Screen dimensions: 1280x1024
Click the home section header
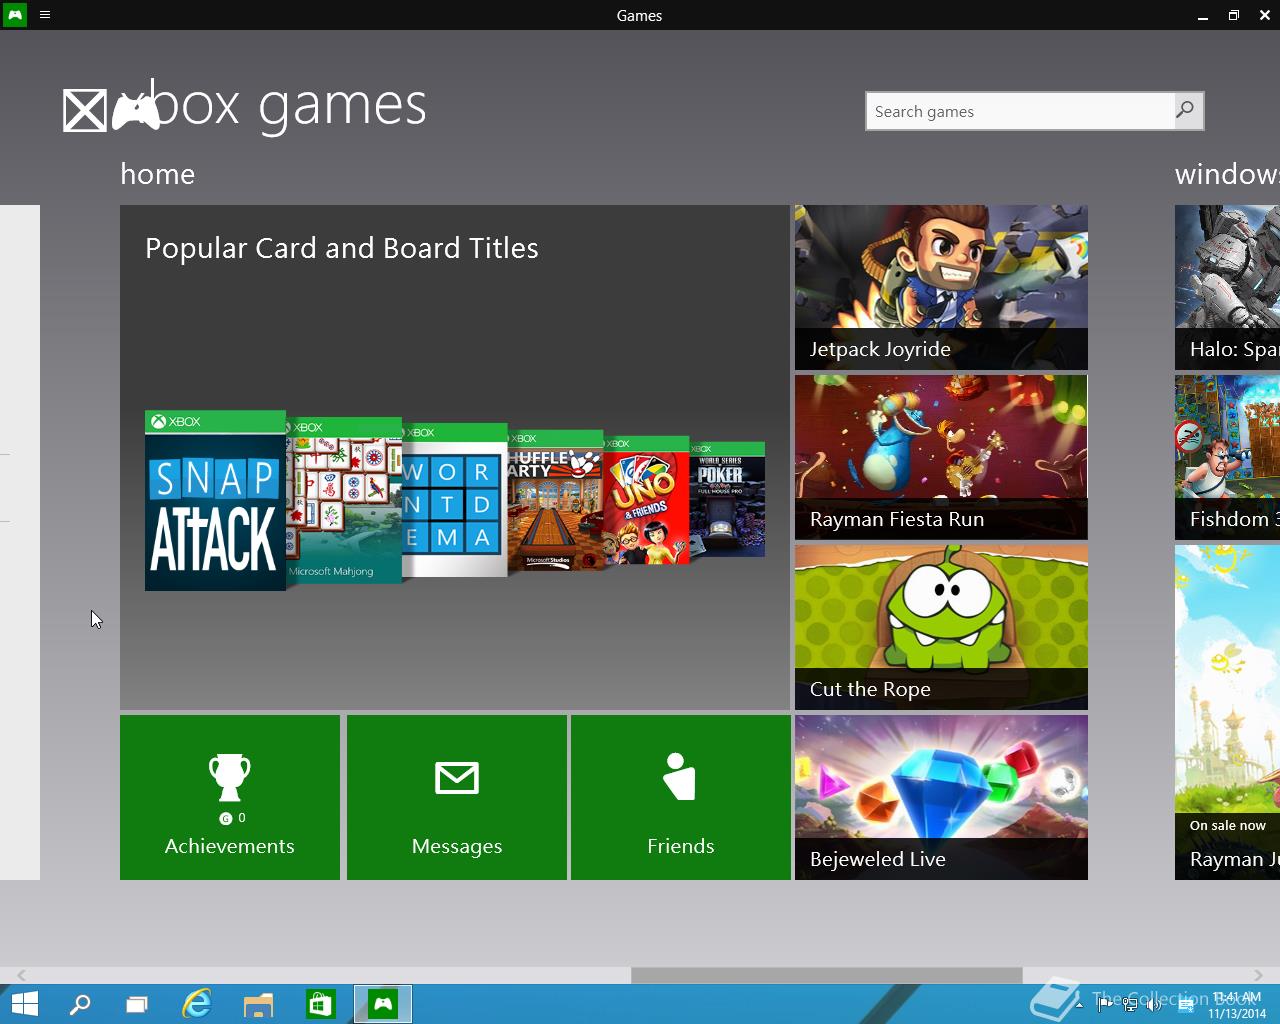(x=158, y=174)
